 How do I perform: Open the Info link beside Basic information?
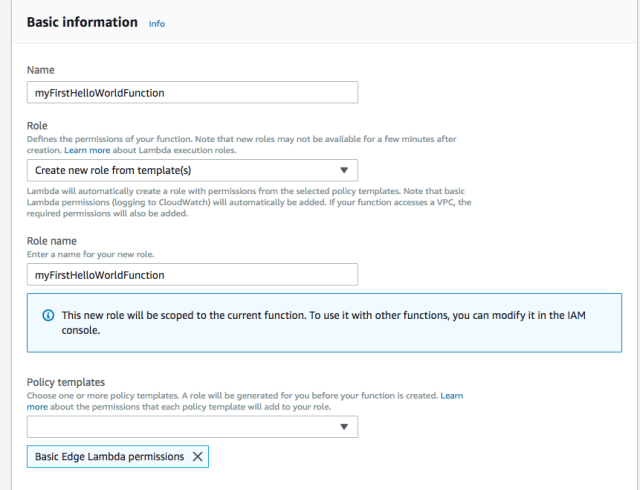coord(157,23)
